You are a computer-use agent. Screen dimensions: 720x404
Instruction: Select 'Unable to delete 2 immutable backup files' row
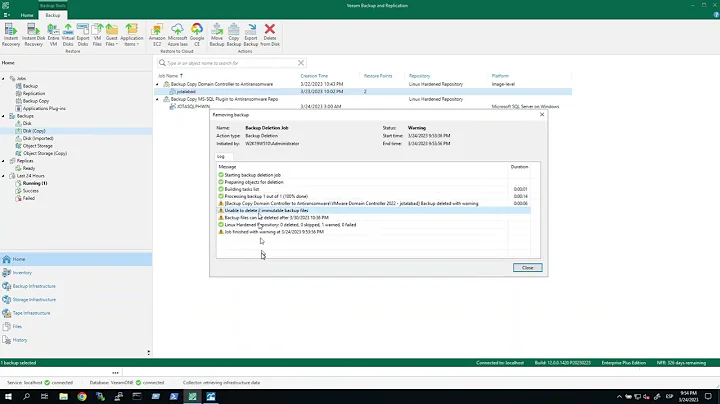click(x=374, y=211)
